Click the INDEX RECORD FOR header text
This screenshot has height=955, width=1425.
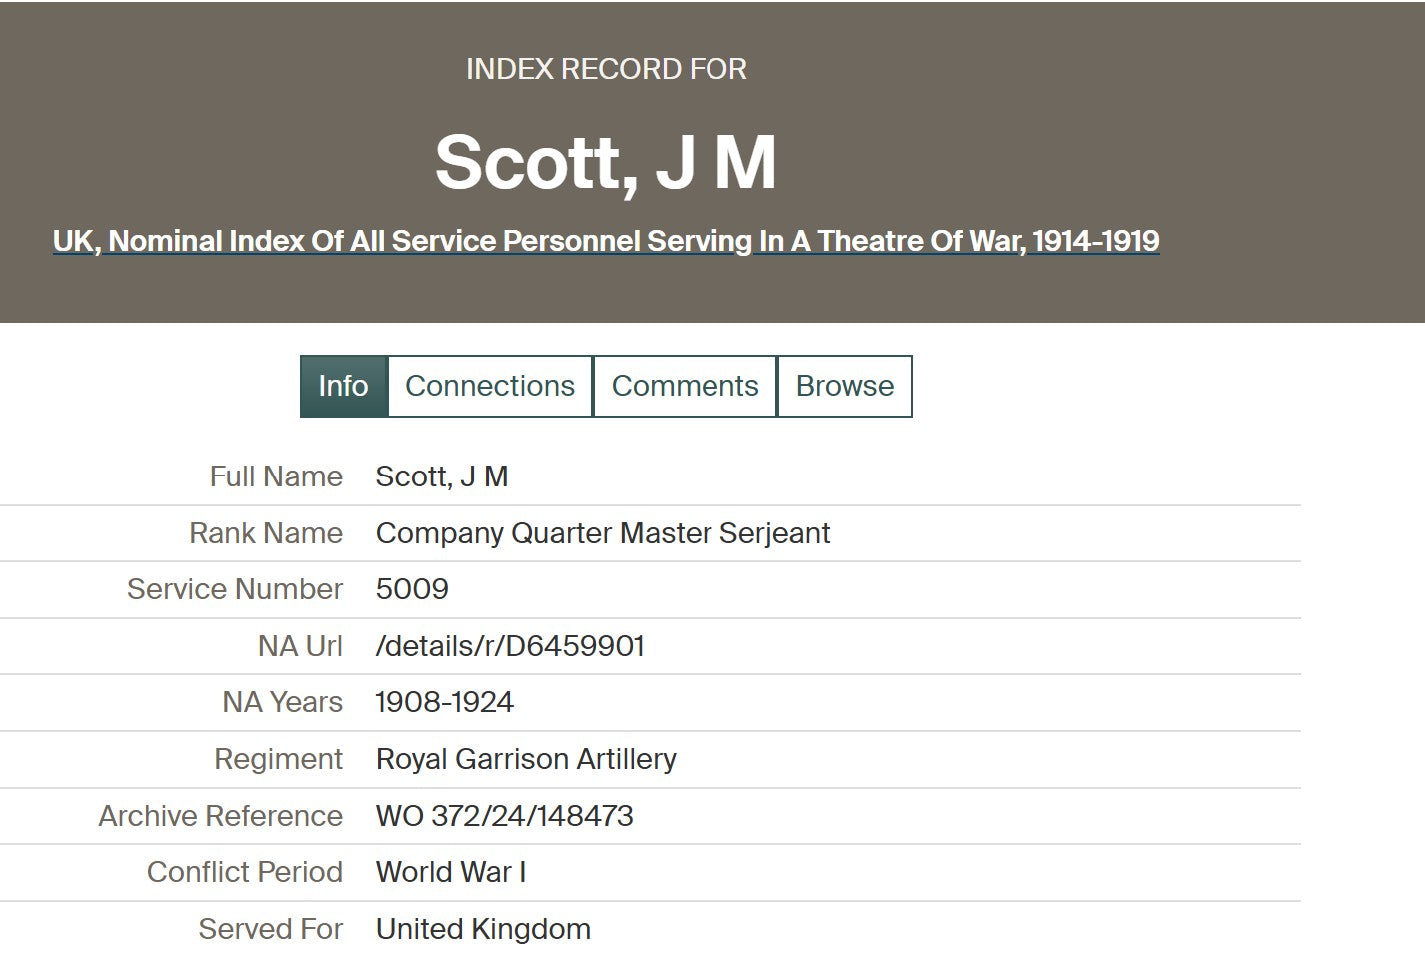click(606, 69)
